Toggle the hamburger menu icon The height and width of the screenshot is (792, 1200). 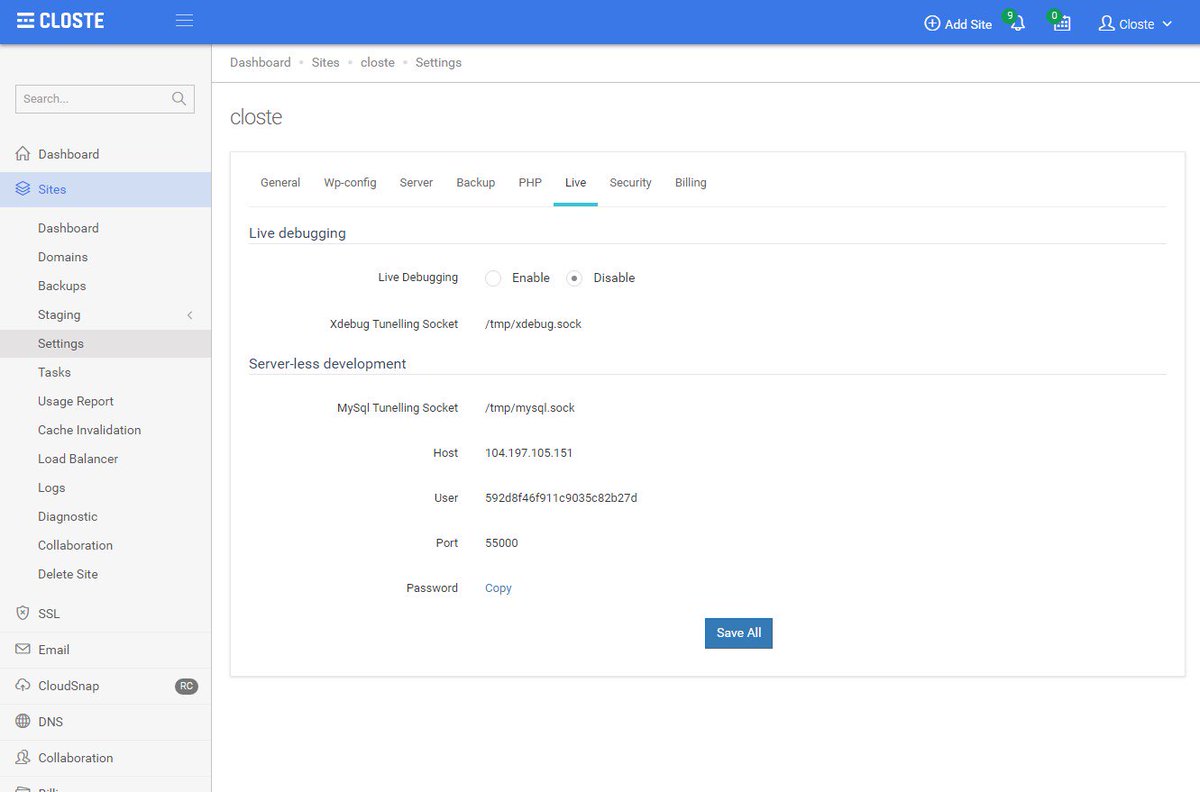coord(184,21)
